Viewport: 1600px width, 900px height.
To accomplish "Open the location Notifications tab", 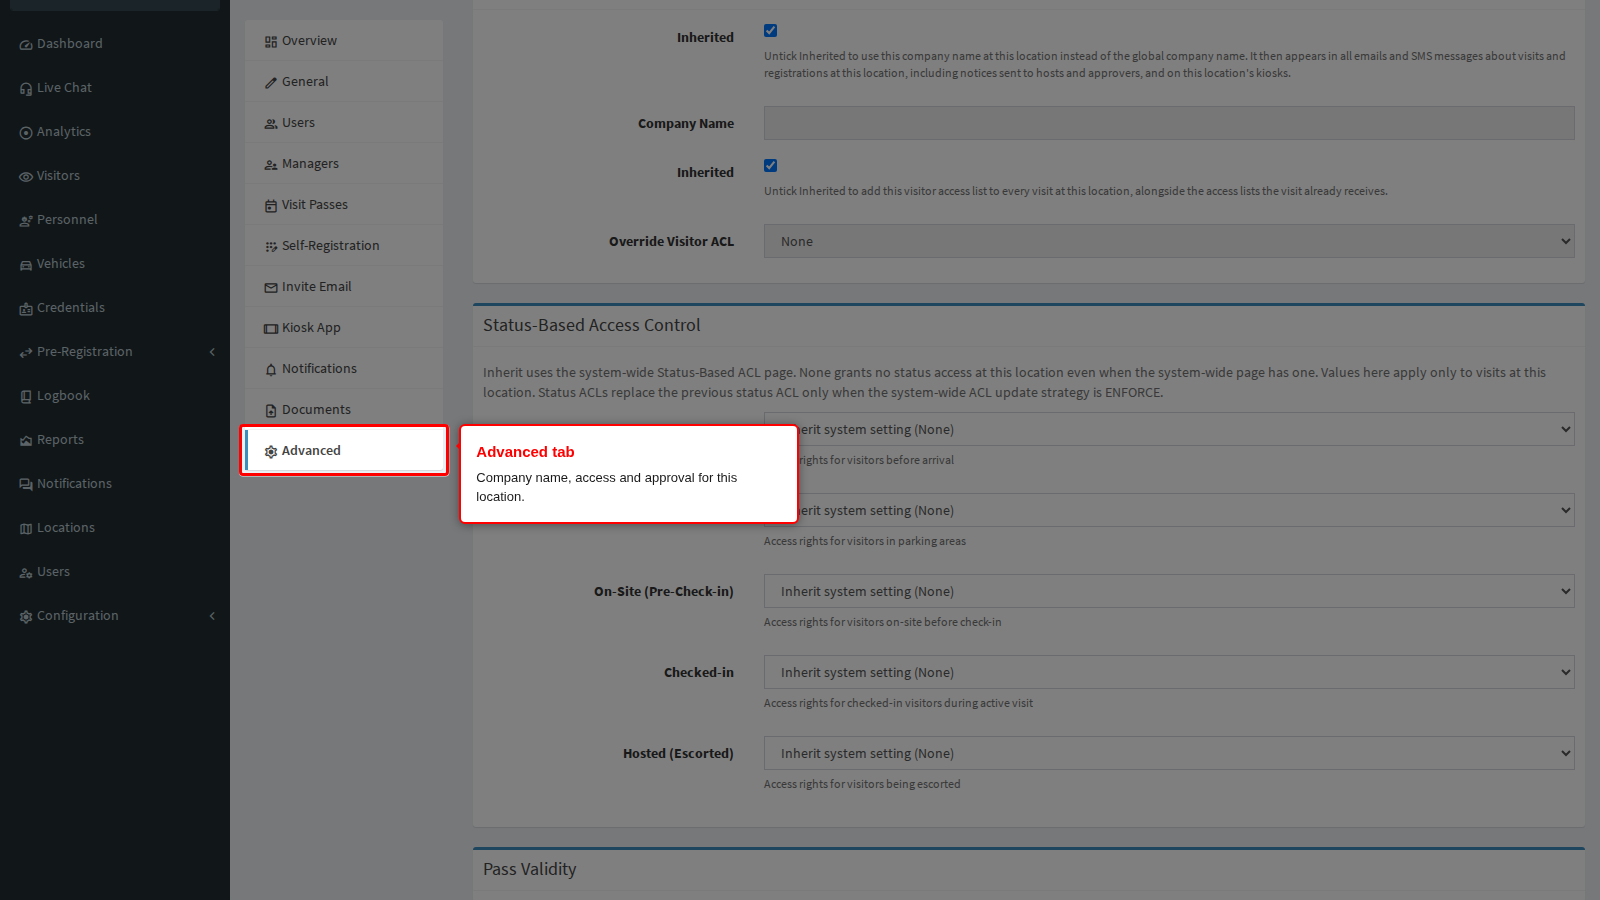I will pyautogui.click(x=344, y=369).
